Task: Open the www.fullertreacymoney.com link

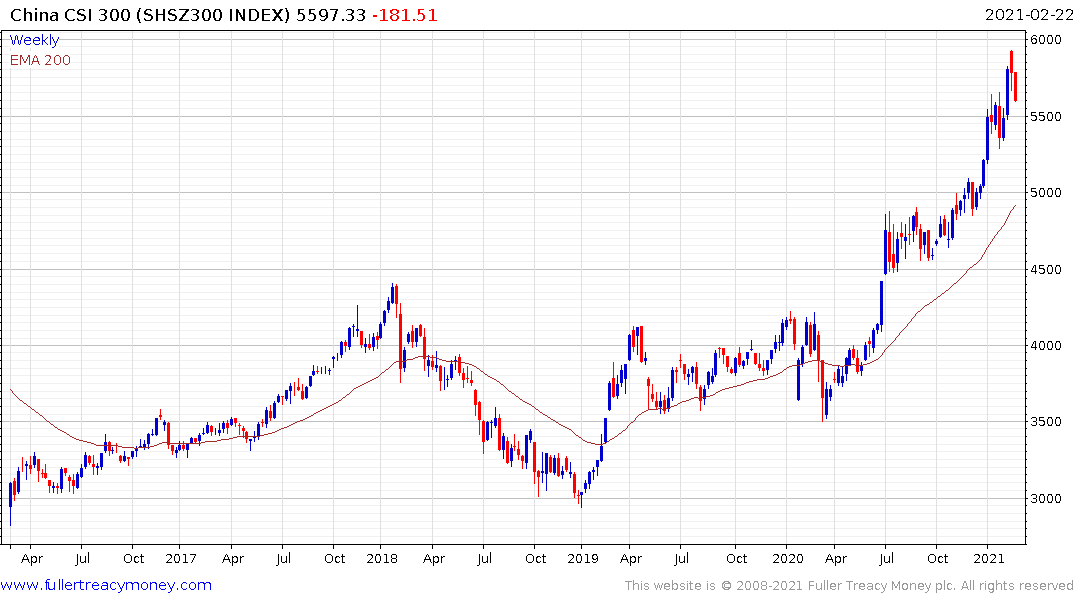Action: (x=106, y=585)
